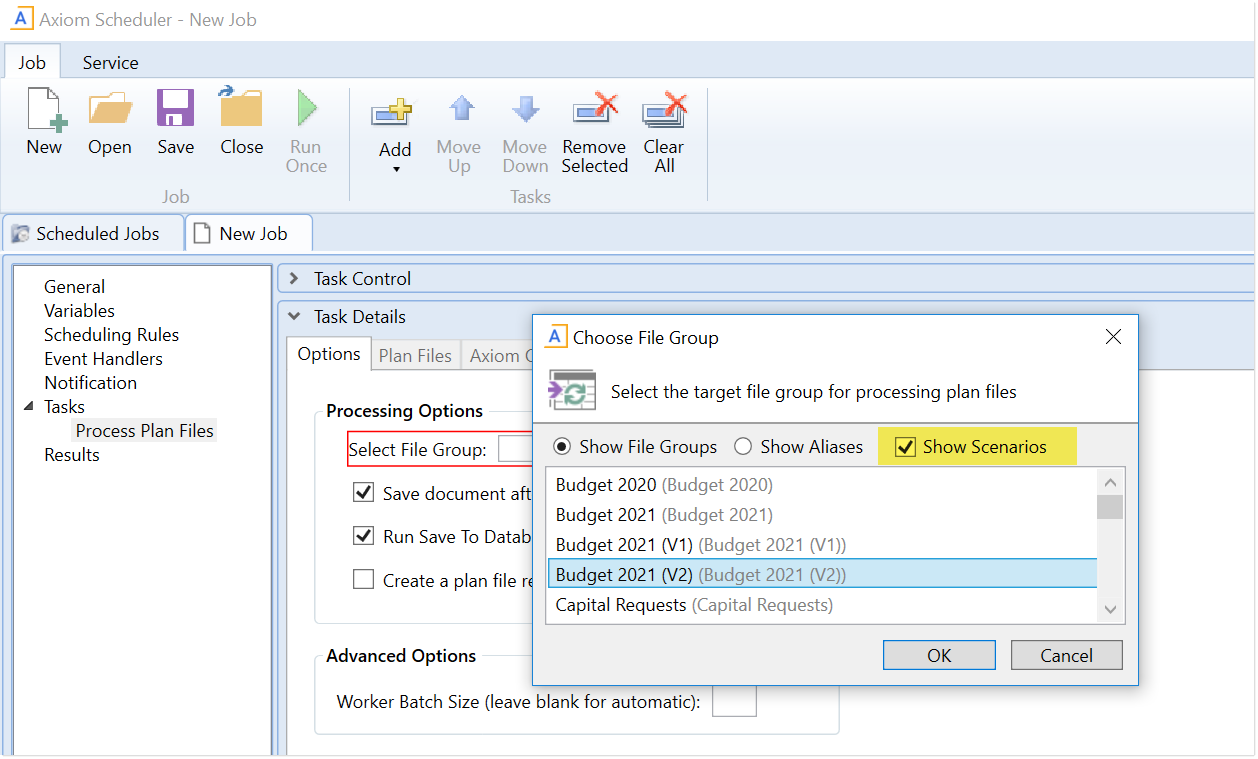Open Event Handlers in the job tree
The image size is (1258, 759).
click(x=103, y=359)
